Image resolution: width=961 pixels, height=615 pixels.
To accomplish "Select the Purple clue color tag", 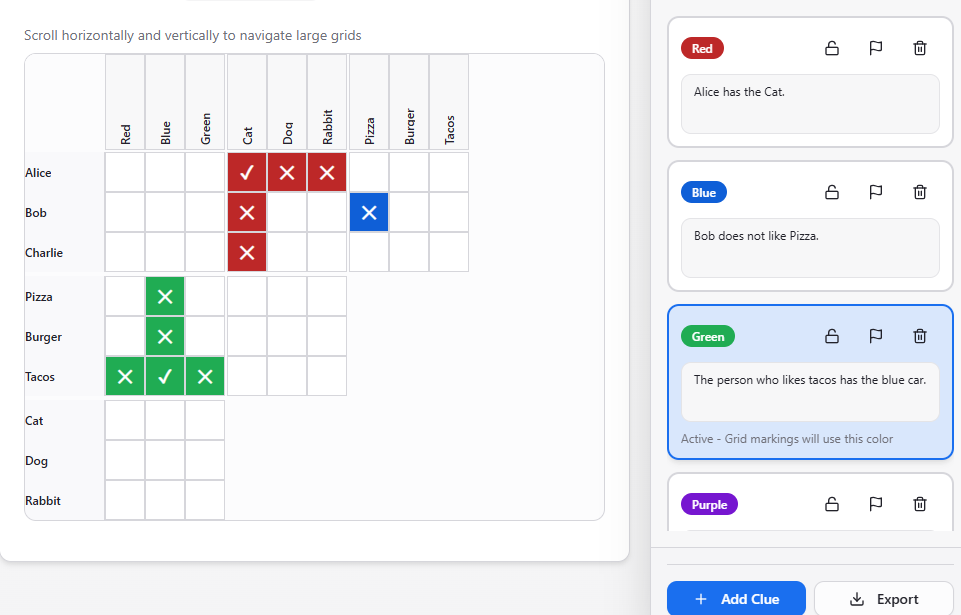I will click(709, 504).
